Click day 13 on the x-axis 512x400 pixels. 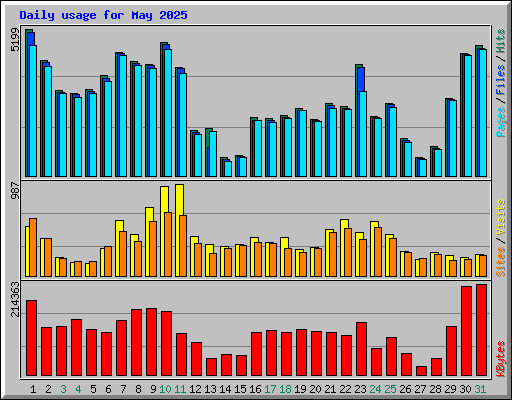210,389
